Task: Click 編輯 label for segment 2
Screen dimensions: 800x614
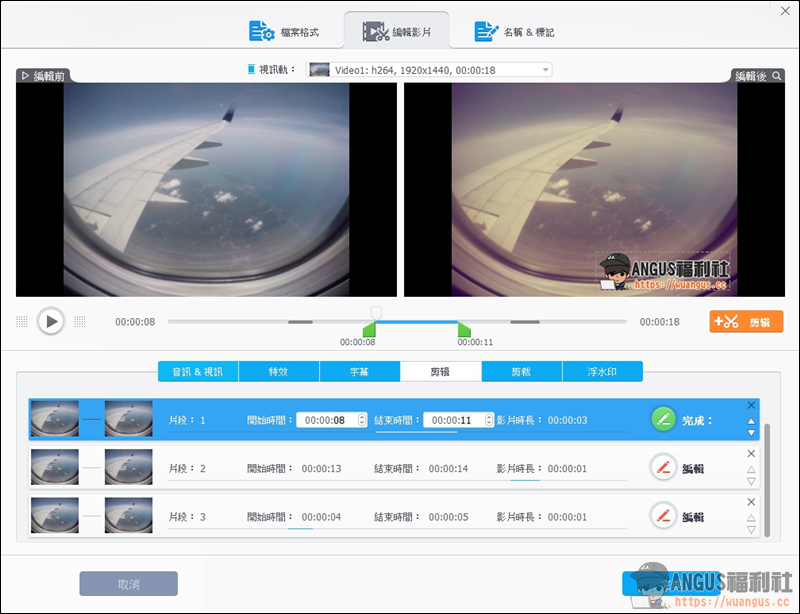Action: (x=693, y=469)
